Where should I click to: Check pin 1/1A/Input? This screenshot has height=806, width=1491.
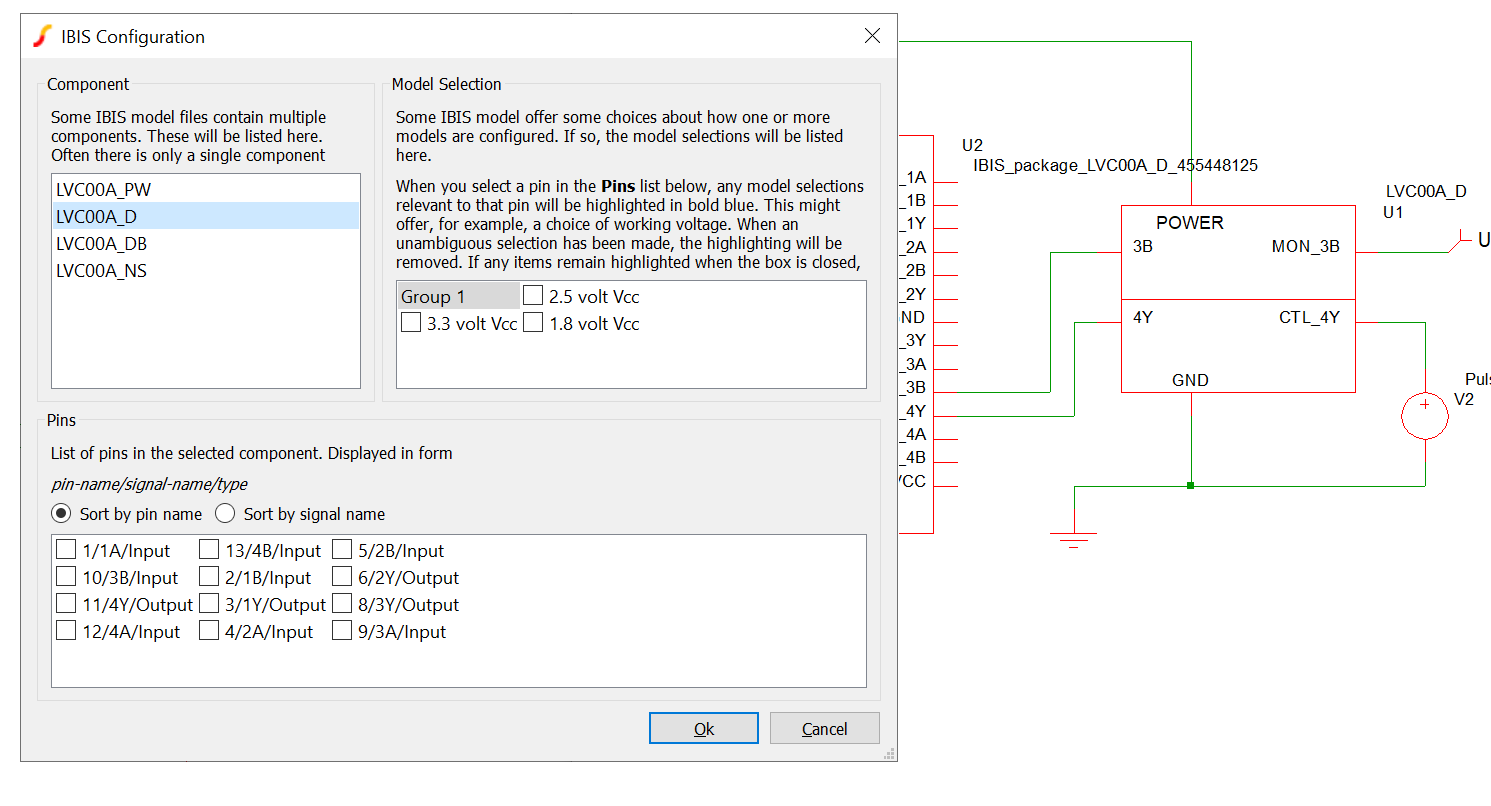pos(66,550)
